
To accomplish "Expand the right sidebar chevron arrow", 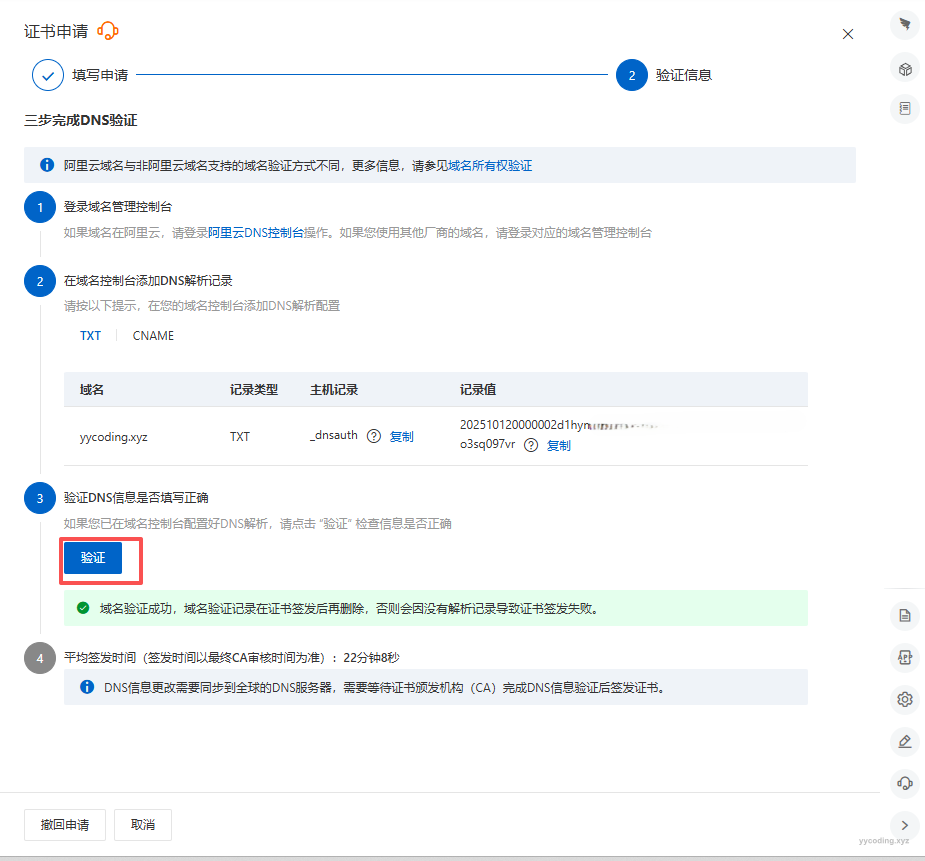I will tap(905, 825).
